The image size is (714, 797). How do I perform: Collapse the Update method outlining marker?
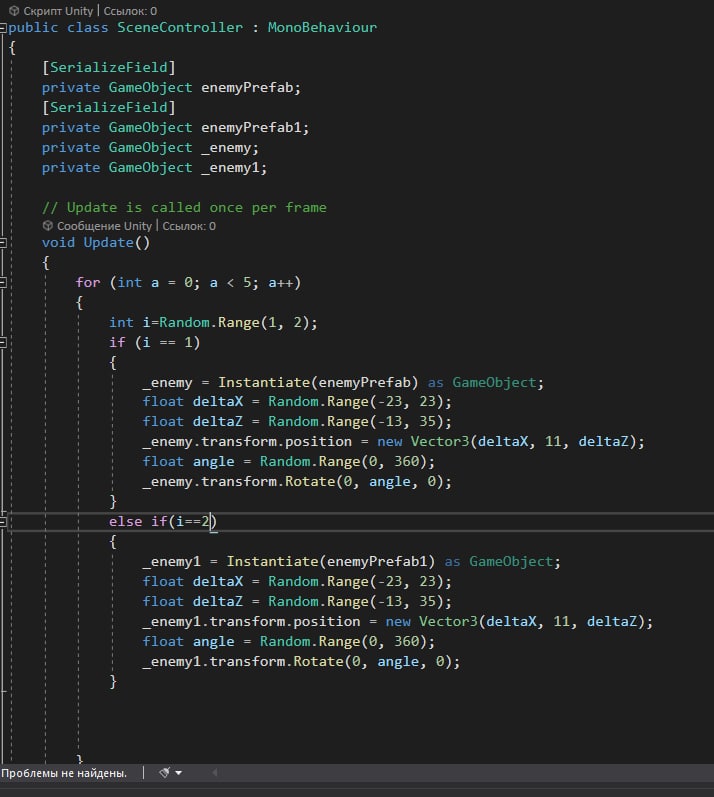pyautogui.click(x=3, y=243)
